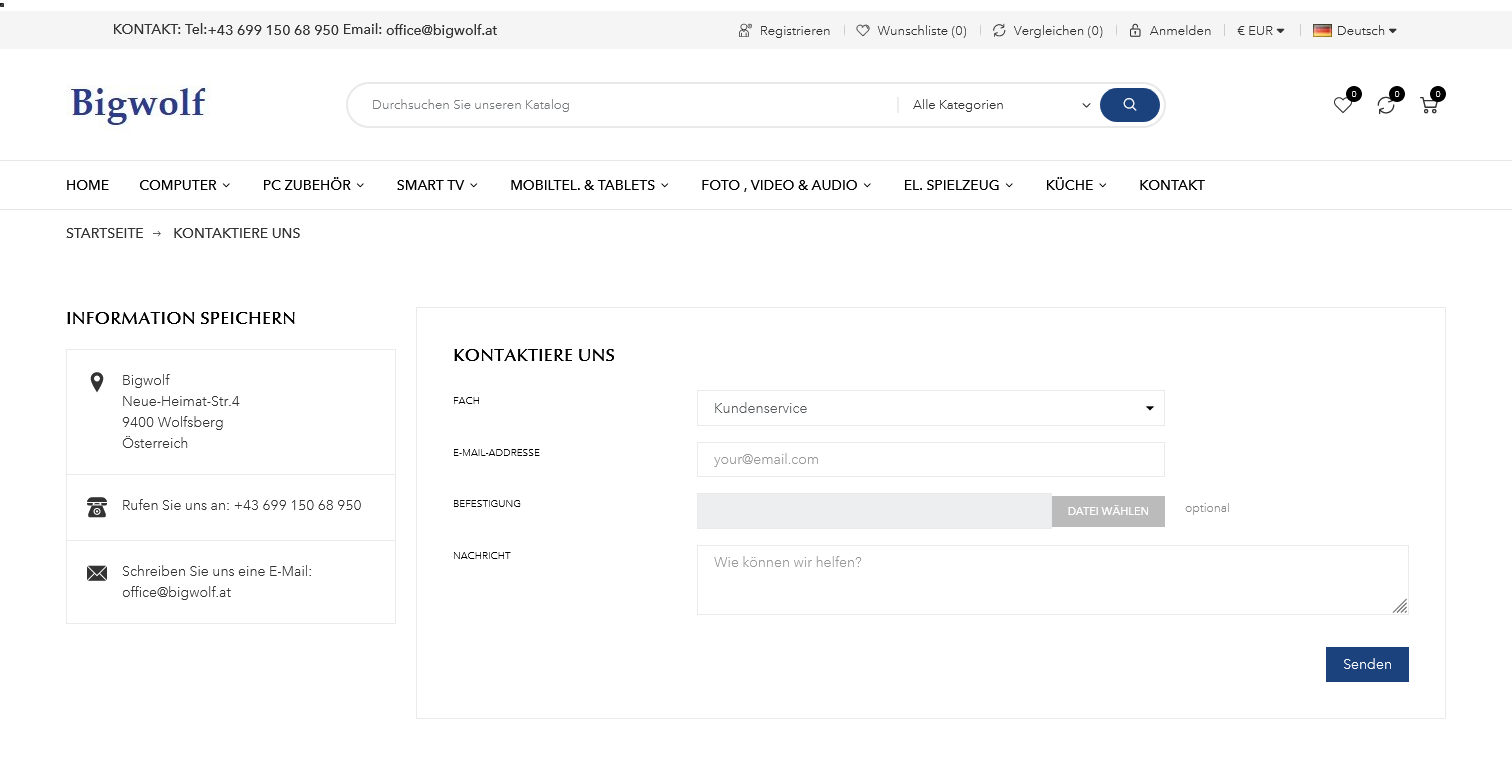Click the magnifier search button
1512x766 pixels.
point(1129,105)
